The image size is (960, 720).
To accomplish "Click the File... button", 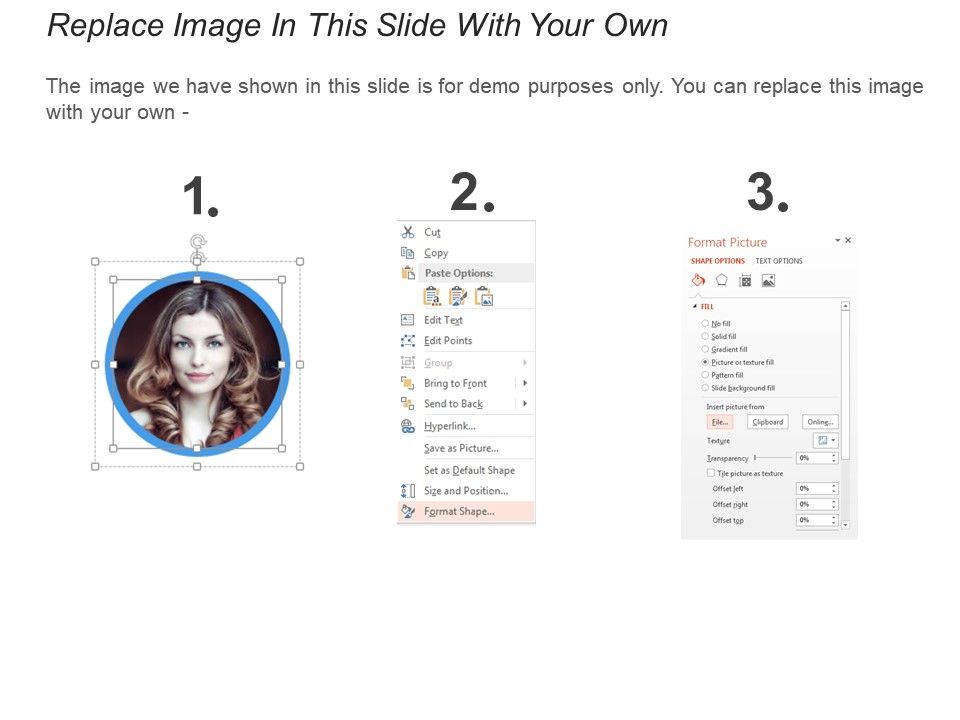I will pos(720,422).
